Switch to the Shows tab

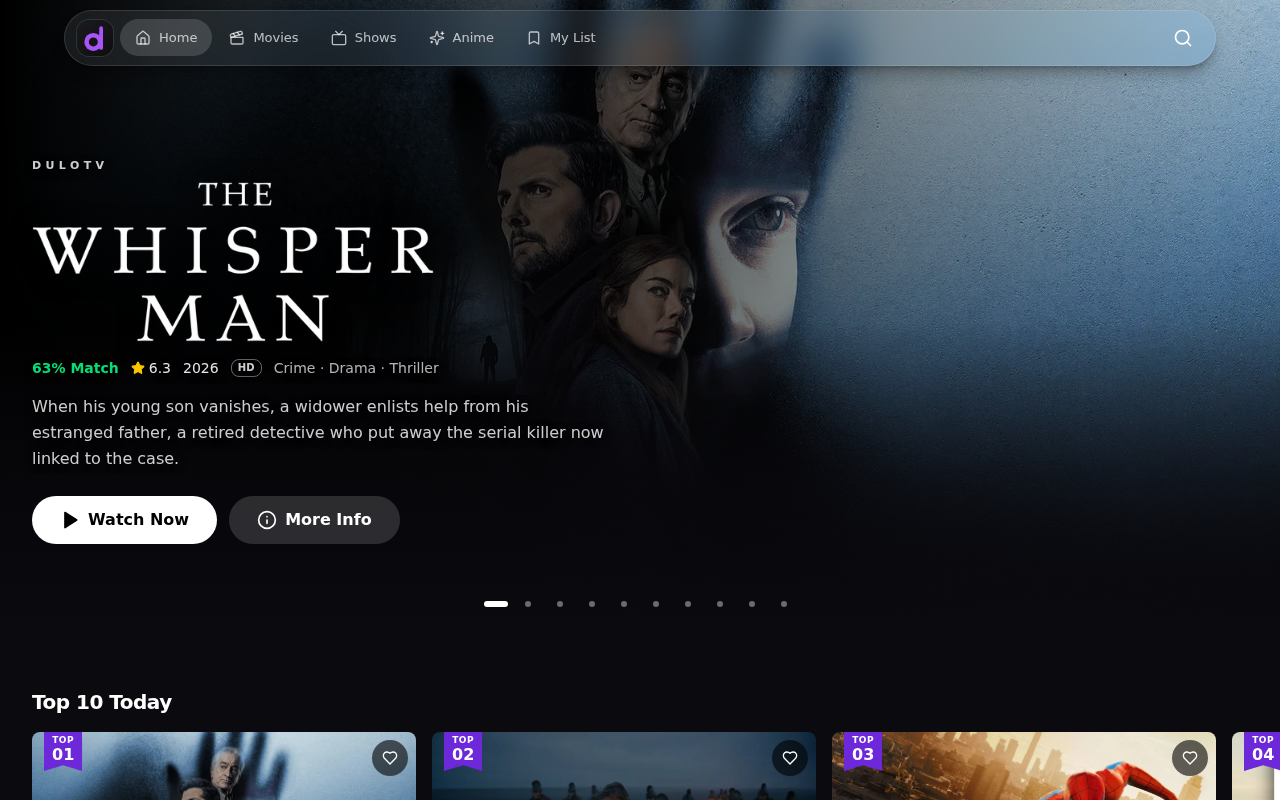coord(364,38)
